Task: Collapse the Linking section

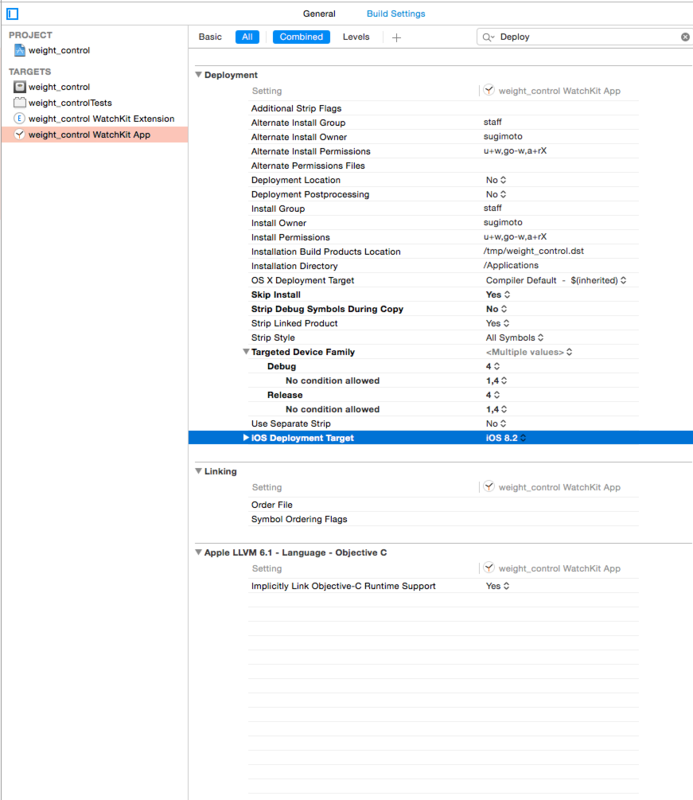Action: [x=199, y=471]
